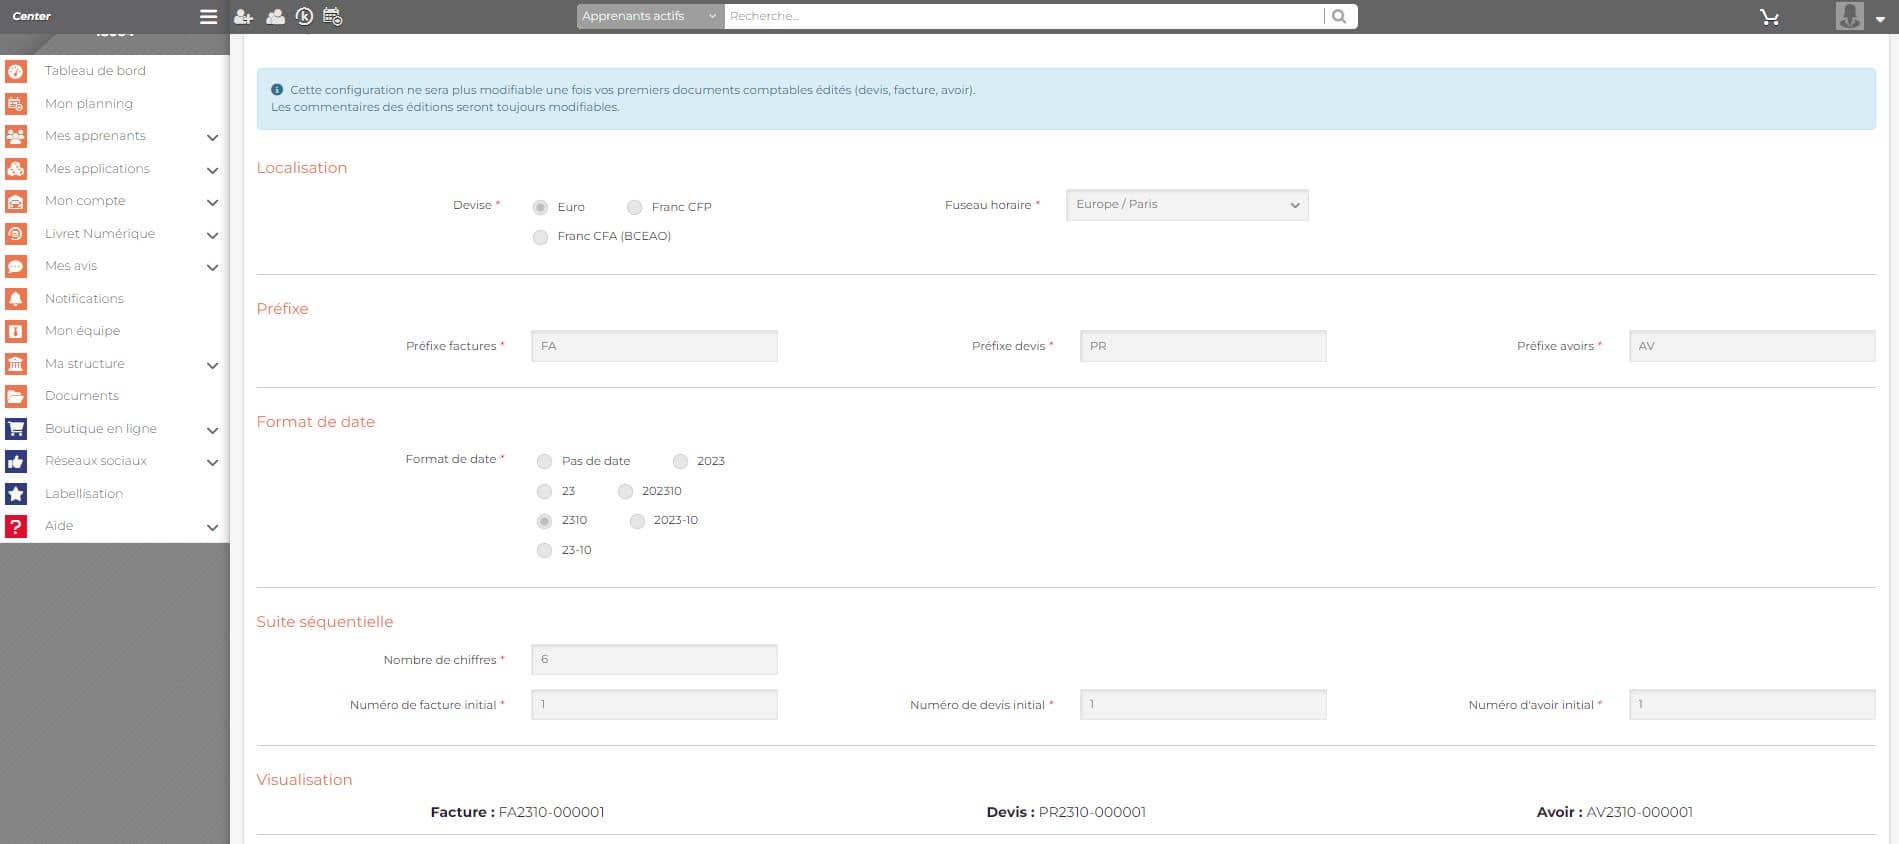Click the calendar planning icon in toolbar
1899x844 pixels.
(x=333, y=17)
